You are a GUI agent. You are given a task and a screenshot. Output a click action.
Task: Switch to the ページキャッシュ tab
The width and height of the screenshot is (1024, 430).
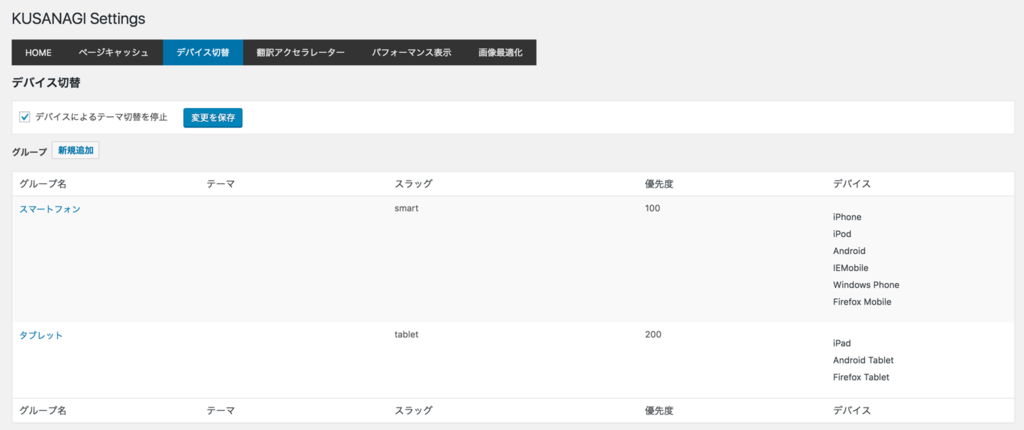113,53
